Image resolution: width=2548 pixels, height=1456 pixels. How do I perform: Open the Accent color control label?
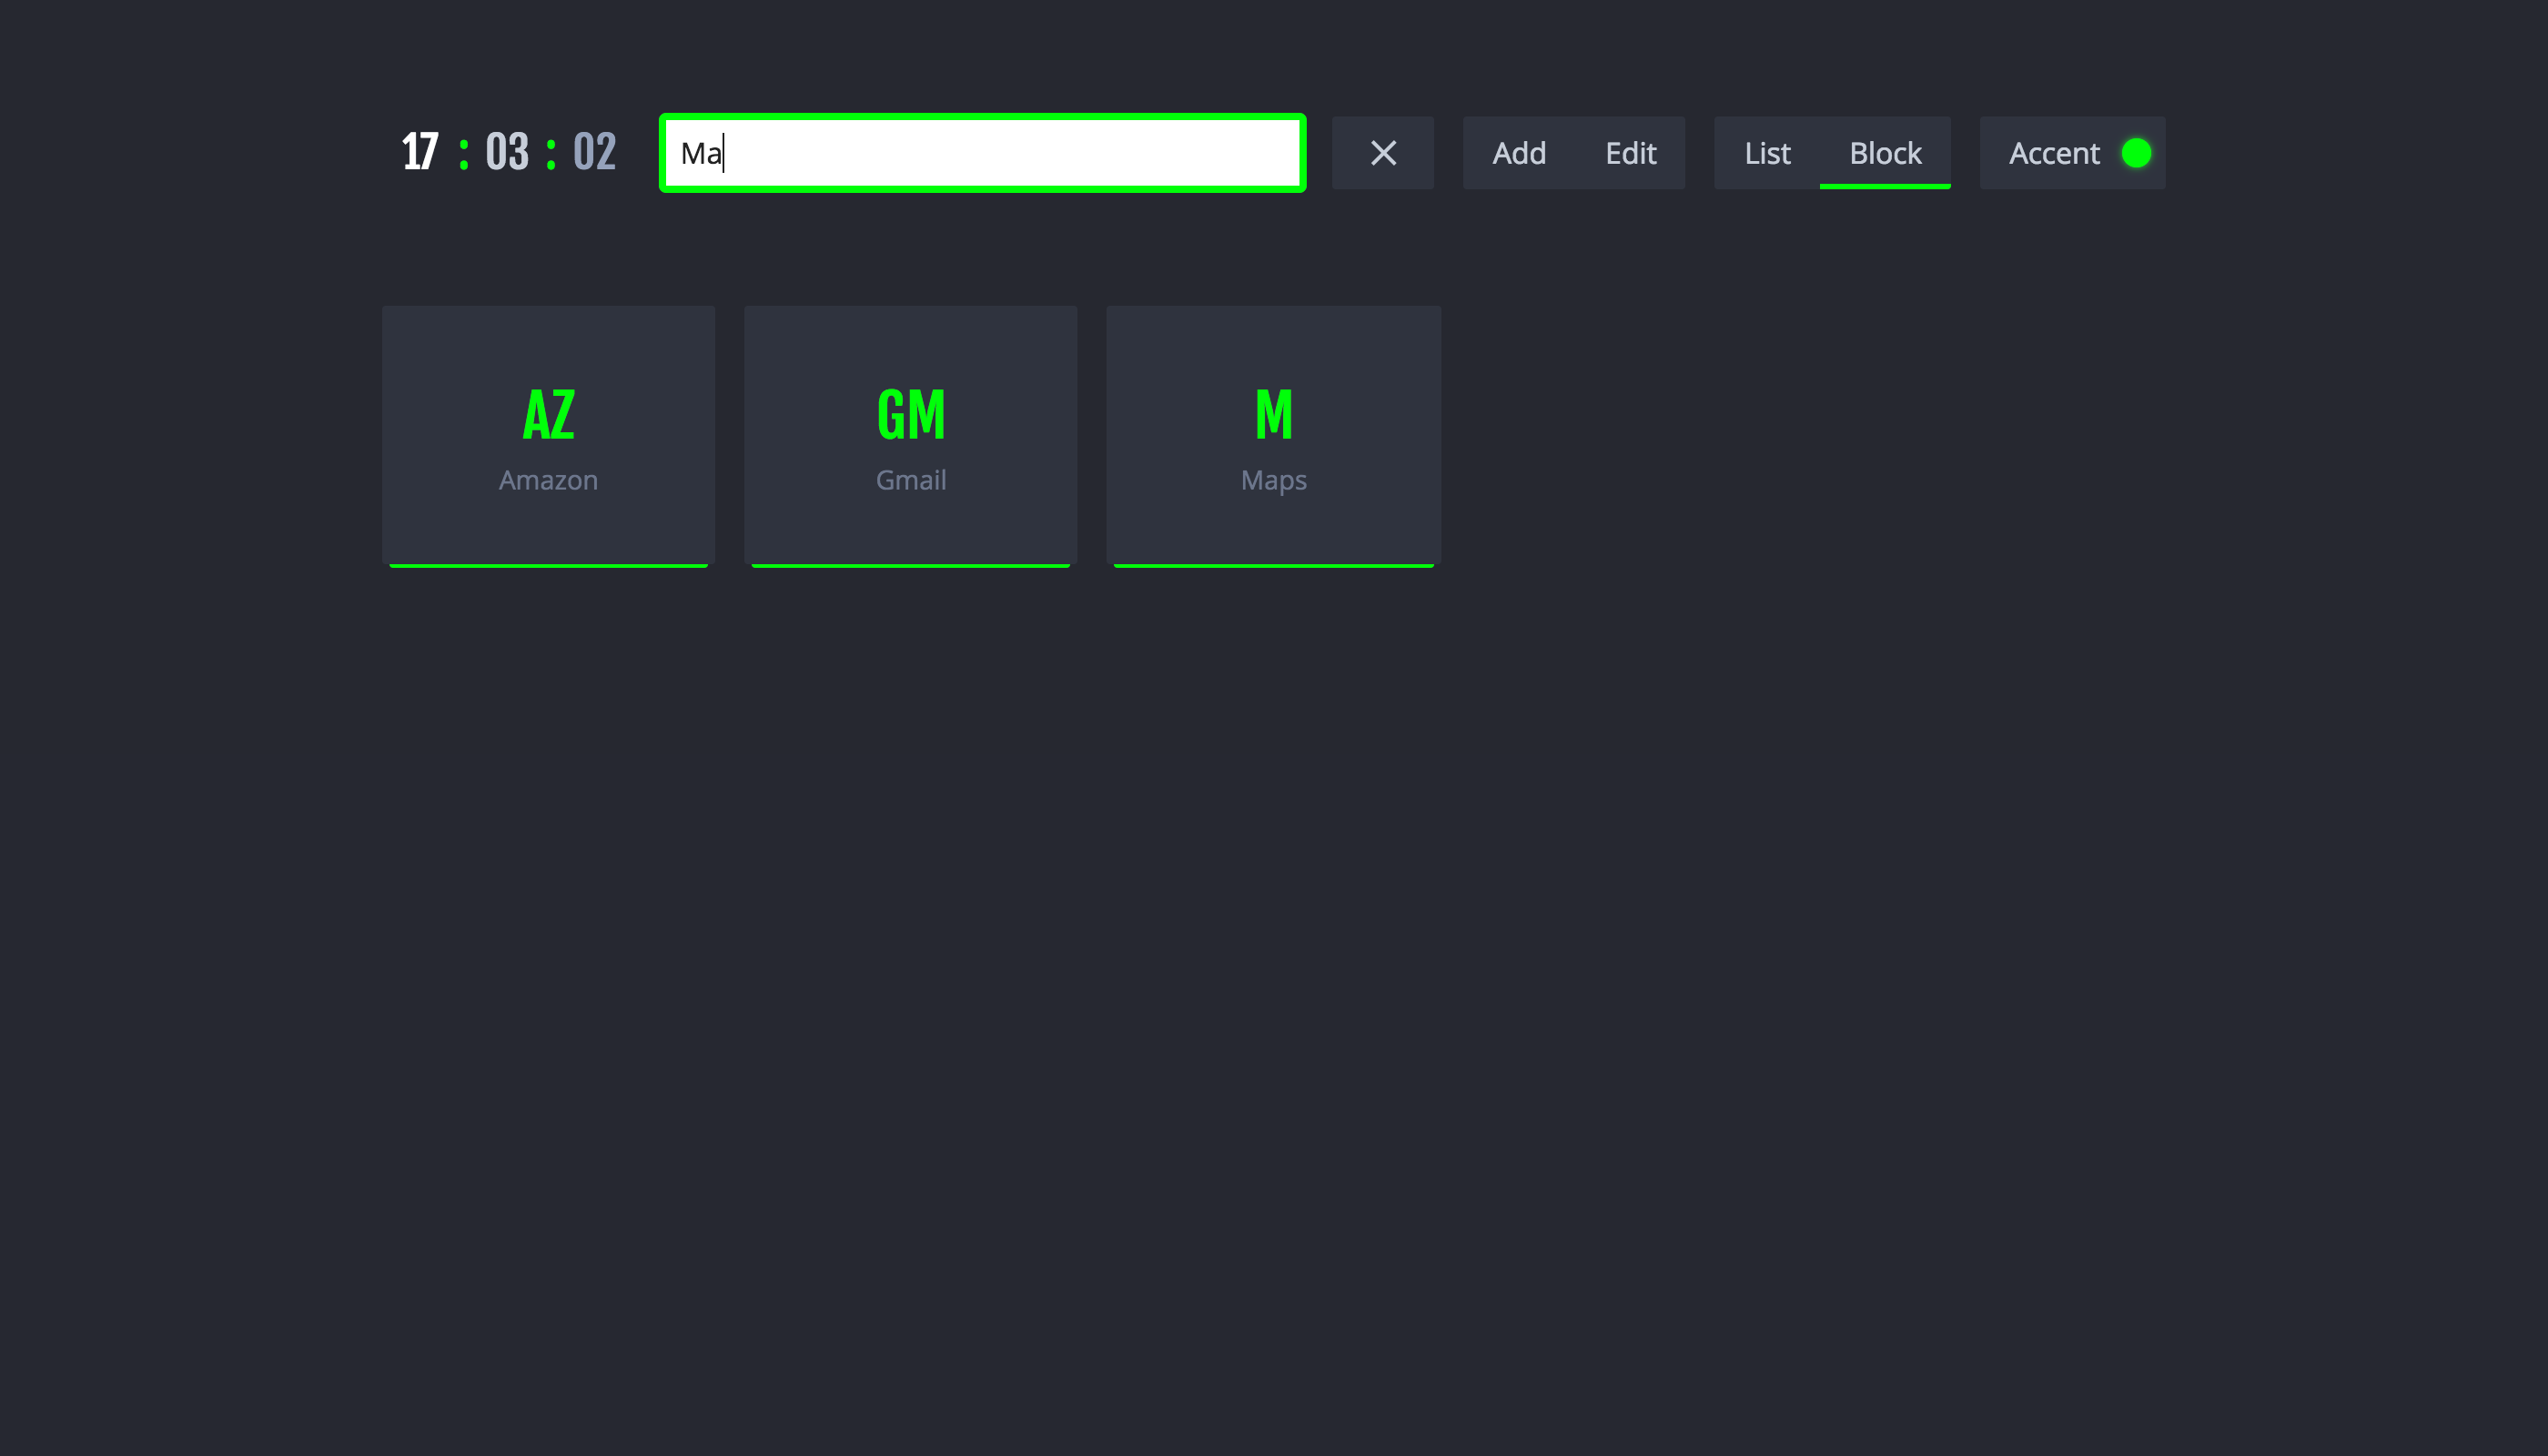[x=2054, y=153]
